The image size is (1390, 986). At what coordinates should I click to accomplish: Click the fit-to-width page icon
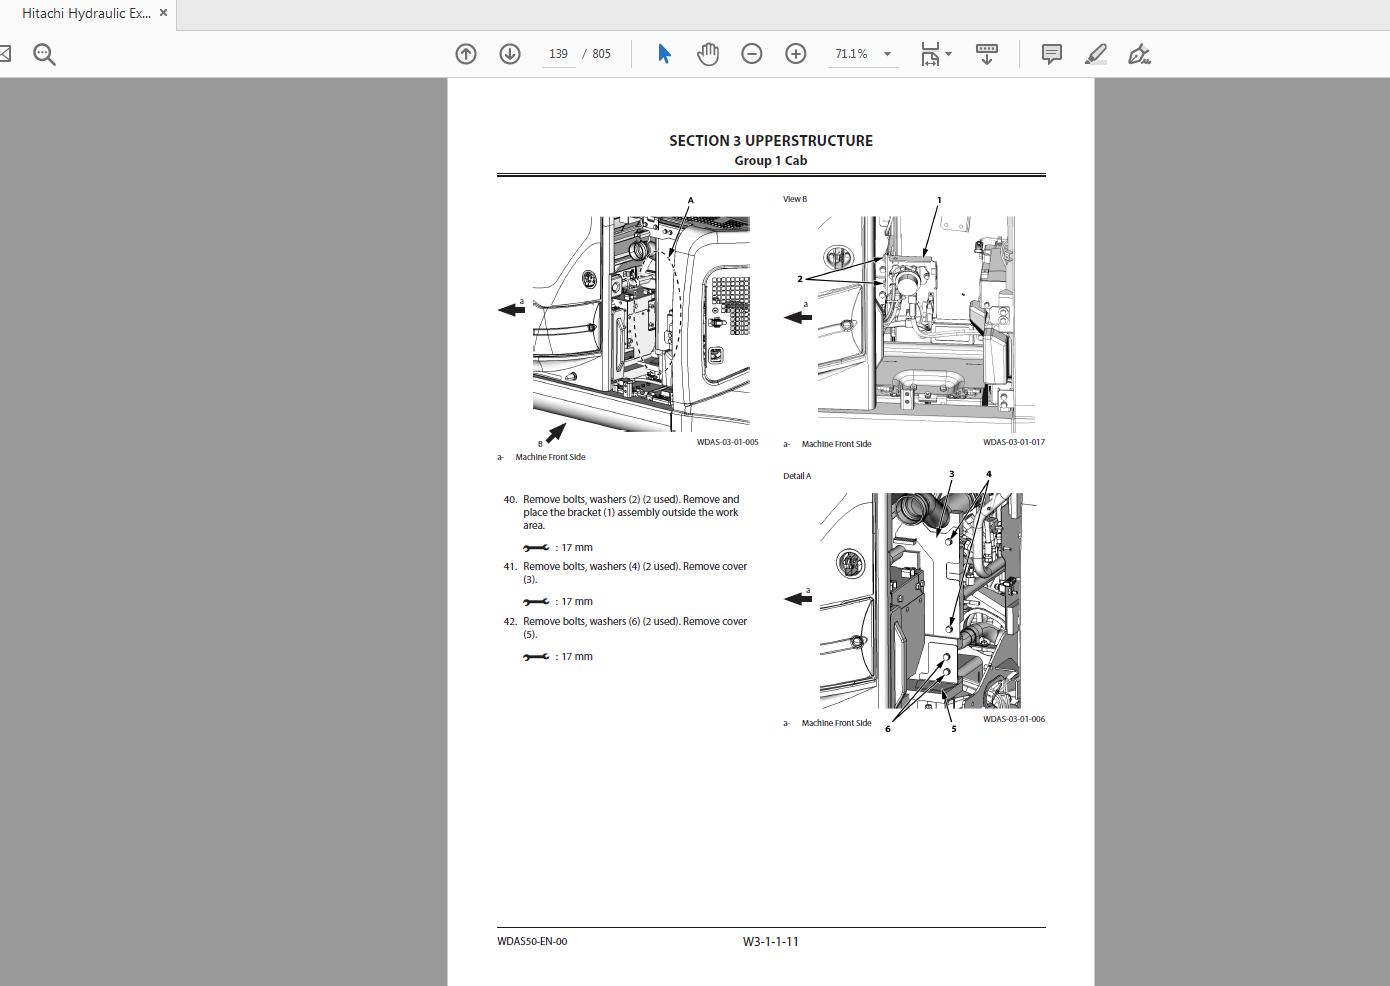929,54
